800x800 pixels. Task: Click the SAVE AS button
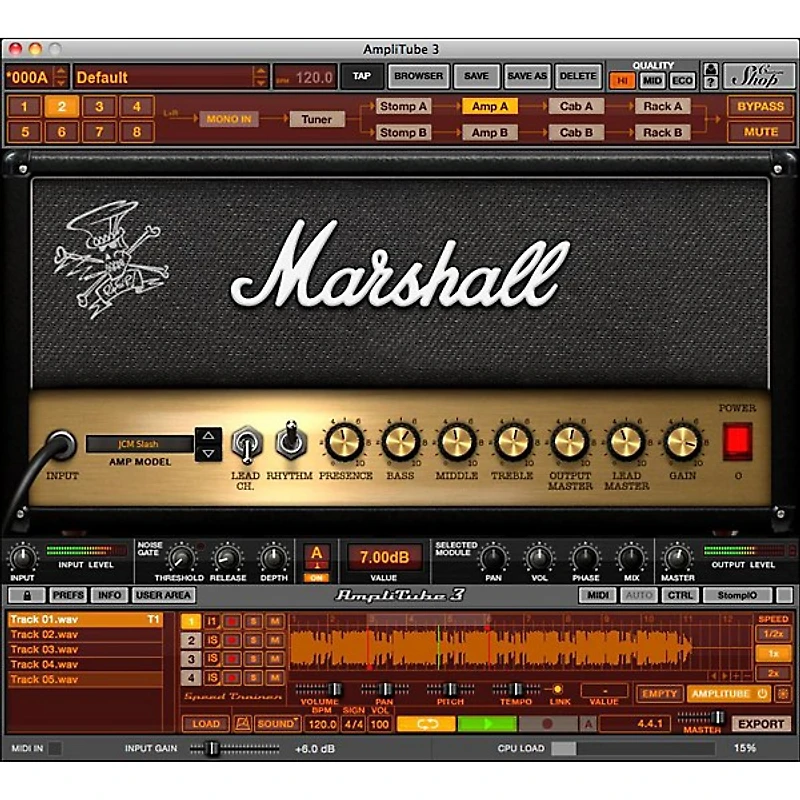click(527, 77)
